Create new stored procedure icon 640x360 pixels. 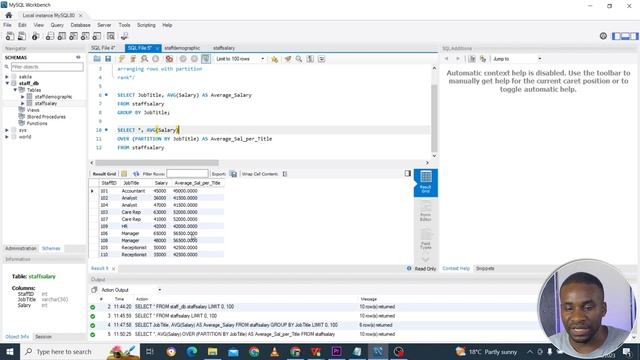pos(85,36)
